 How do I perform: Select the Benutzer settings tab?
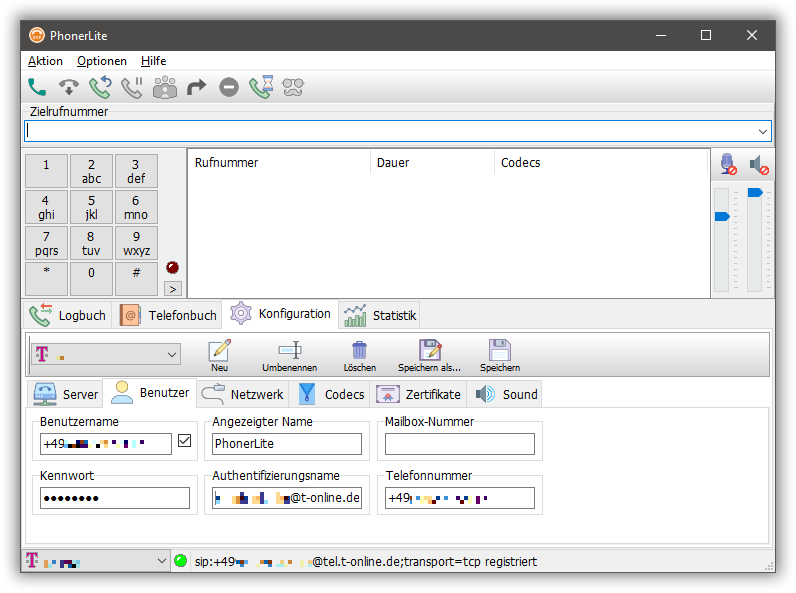pyautogui.click(x=150, y=392)
